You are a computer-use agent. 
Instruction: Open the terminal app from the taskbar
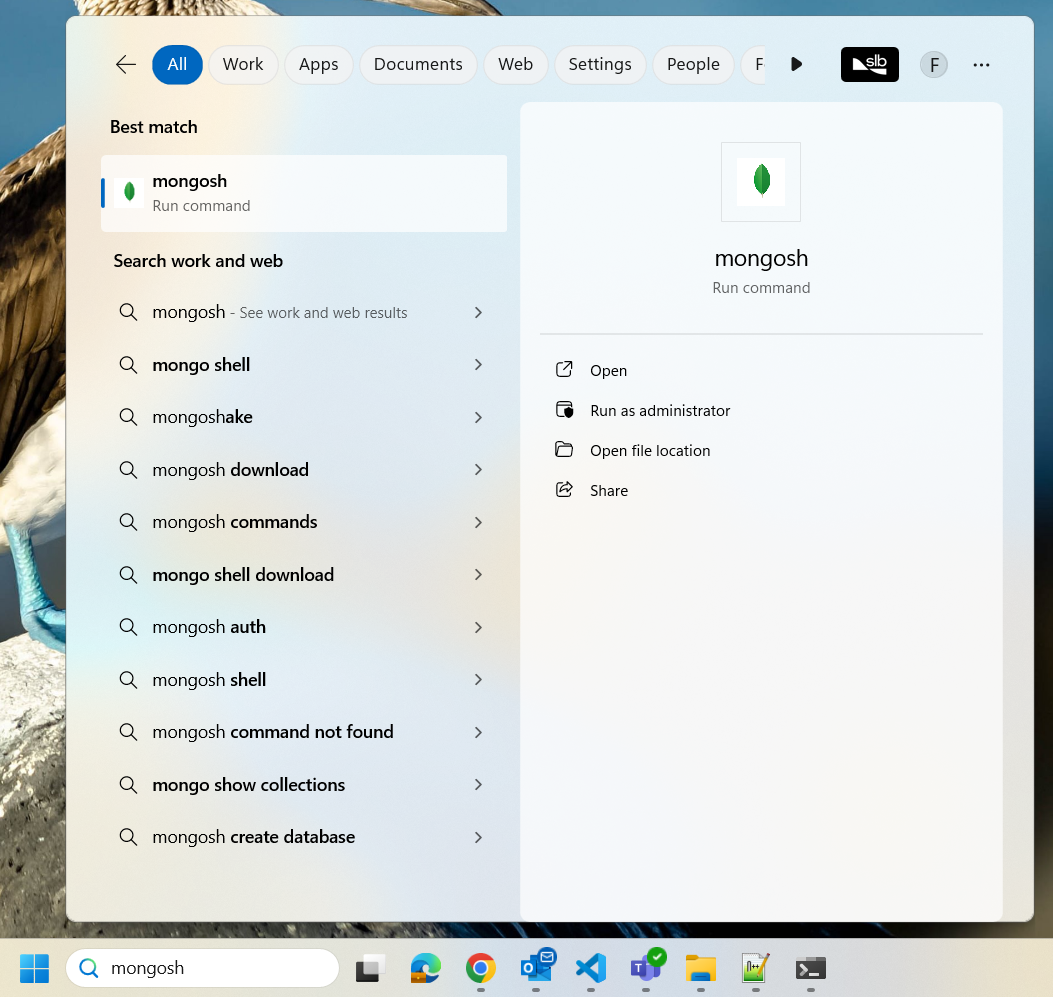pos(811,968)
